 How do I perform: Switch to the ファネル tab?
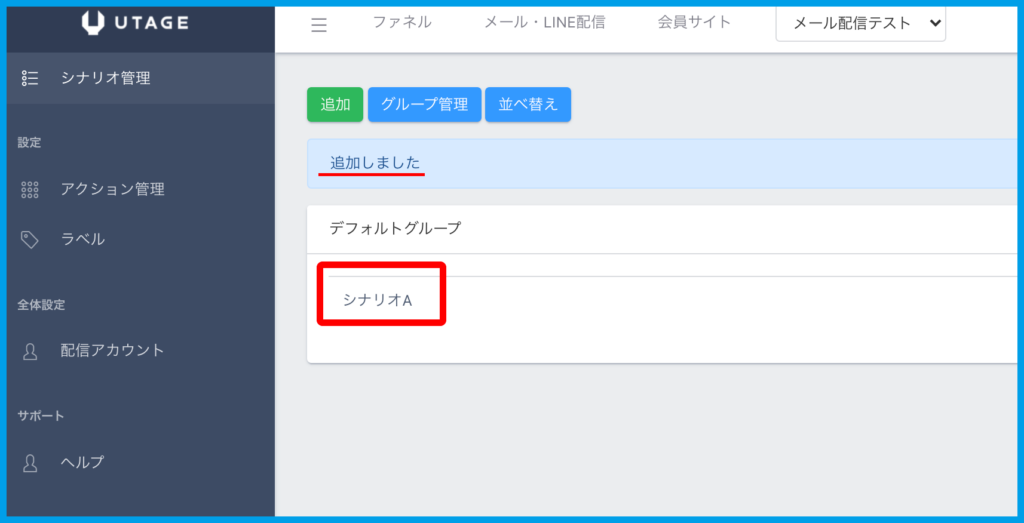tap(402, 22)
